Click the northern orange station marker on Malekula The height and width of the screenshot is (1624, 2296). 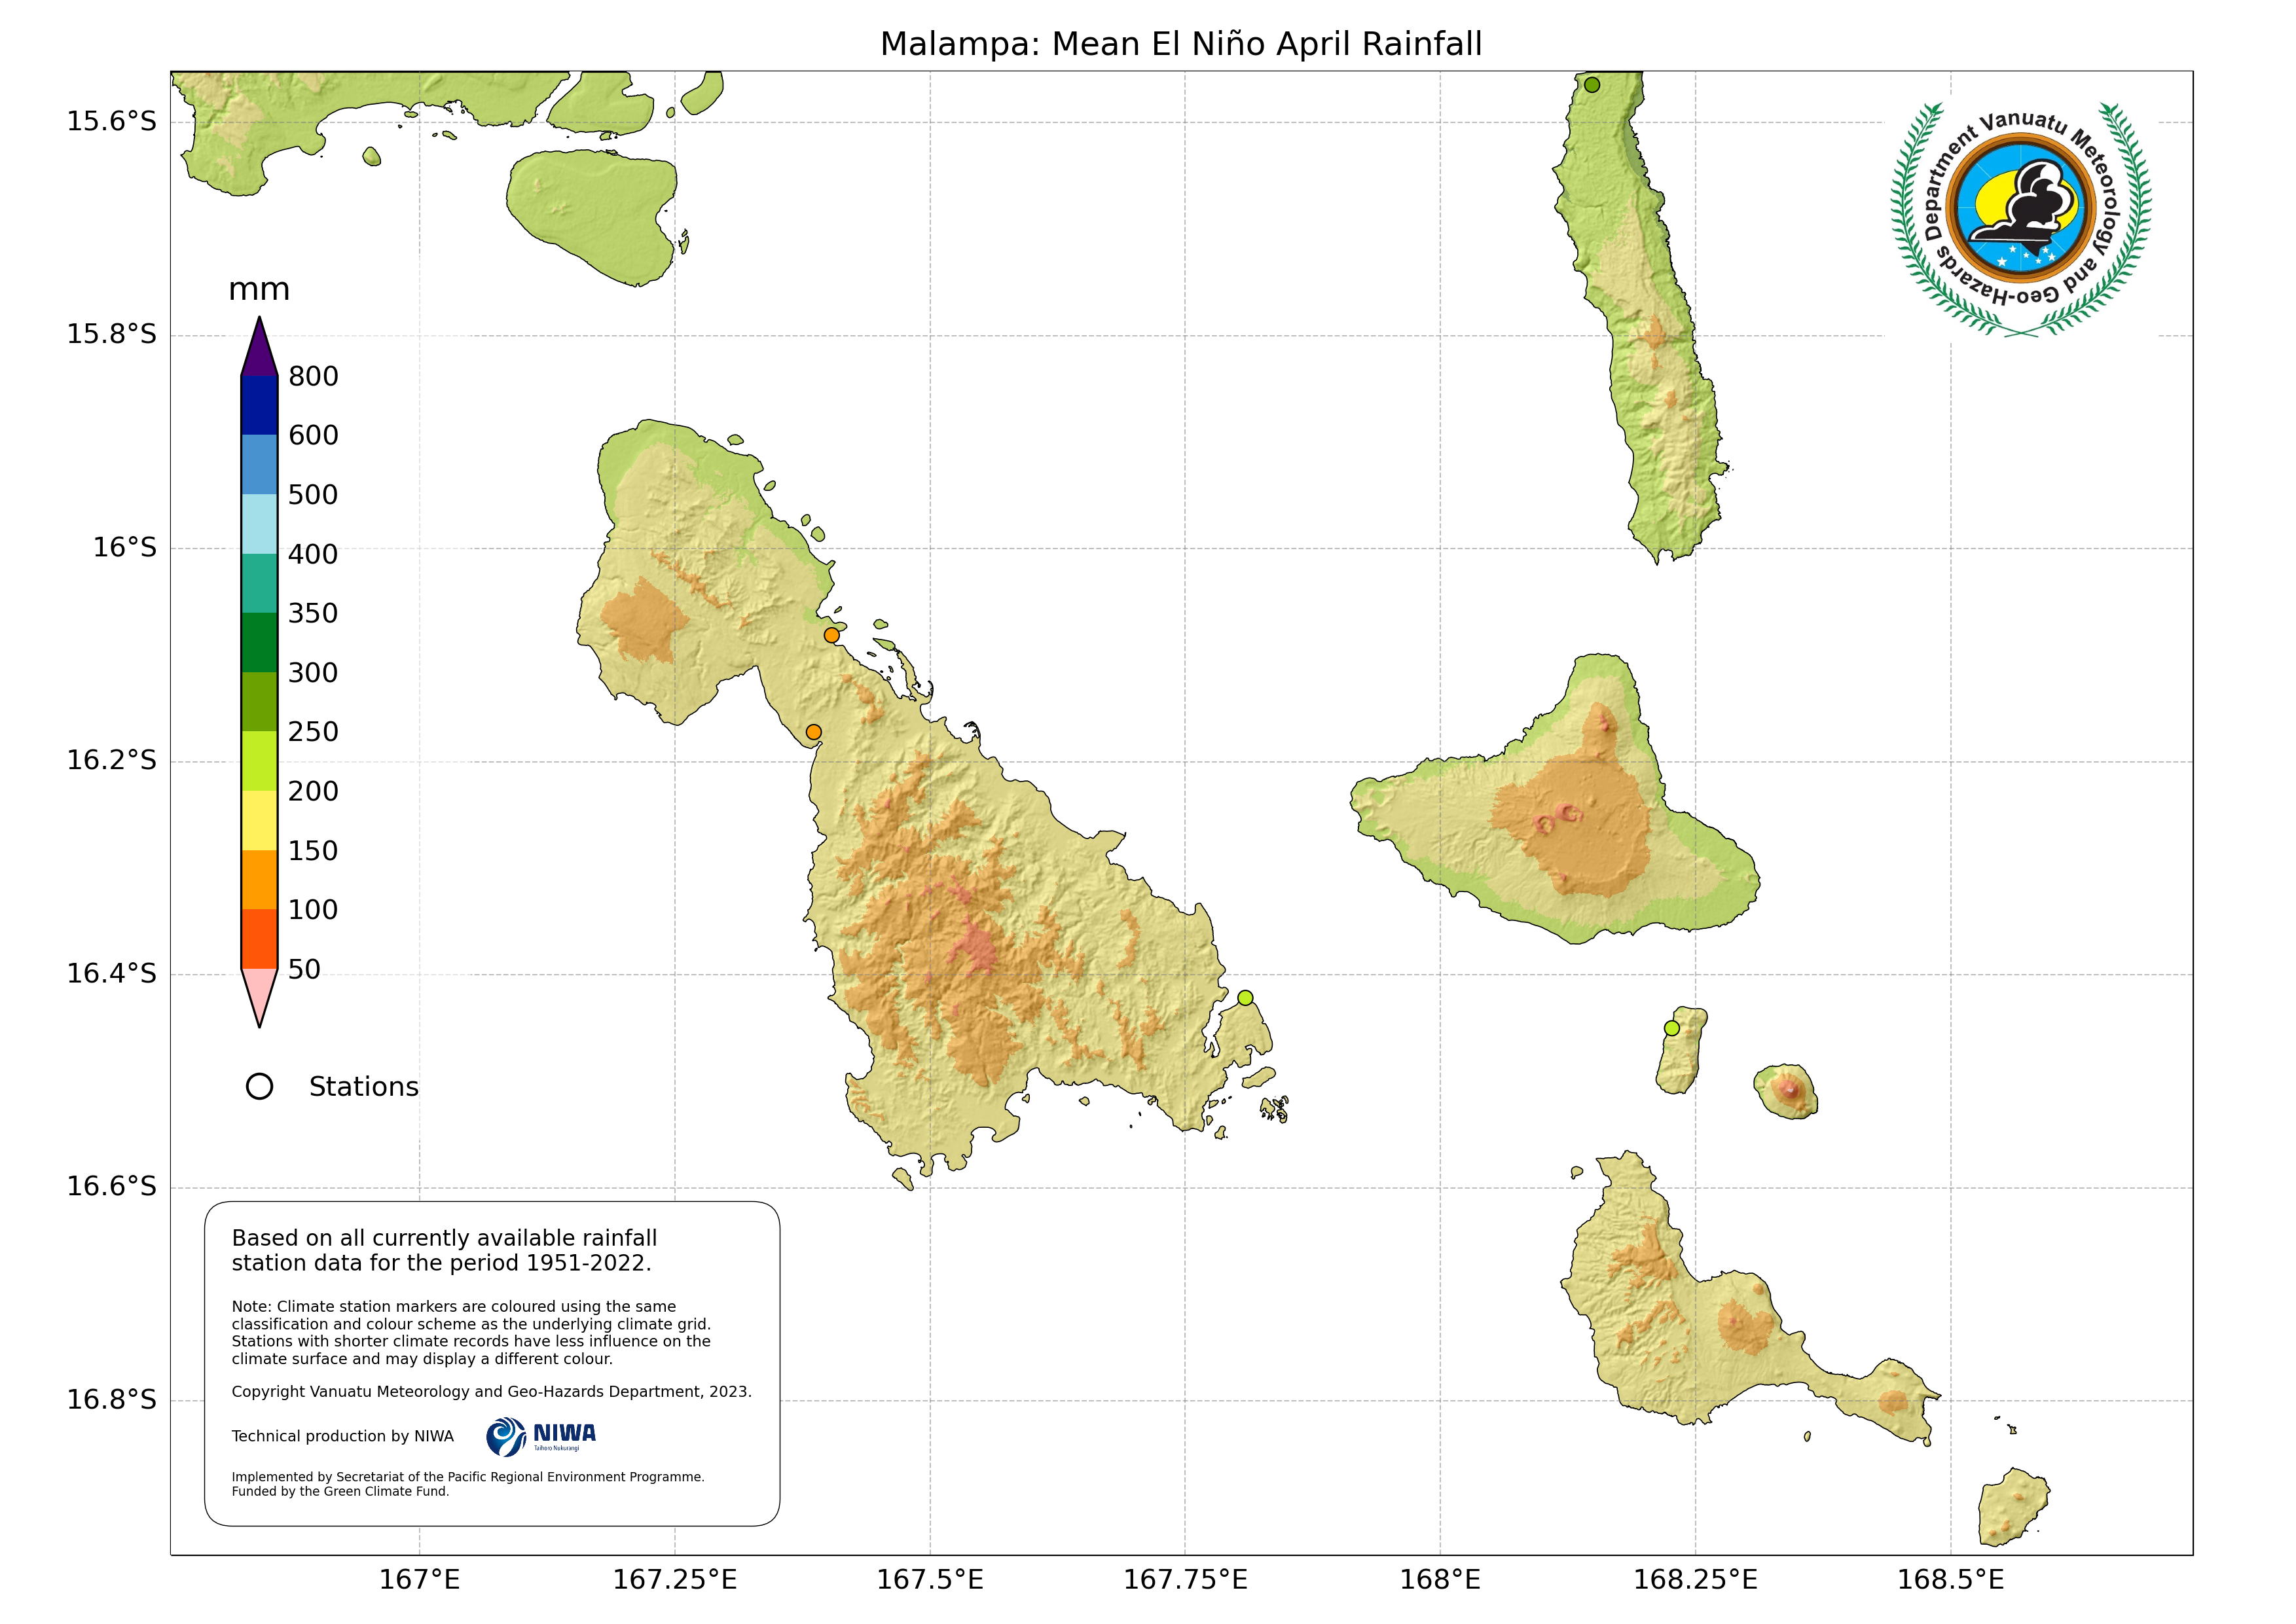click(x=831, y=635)
